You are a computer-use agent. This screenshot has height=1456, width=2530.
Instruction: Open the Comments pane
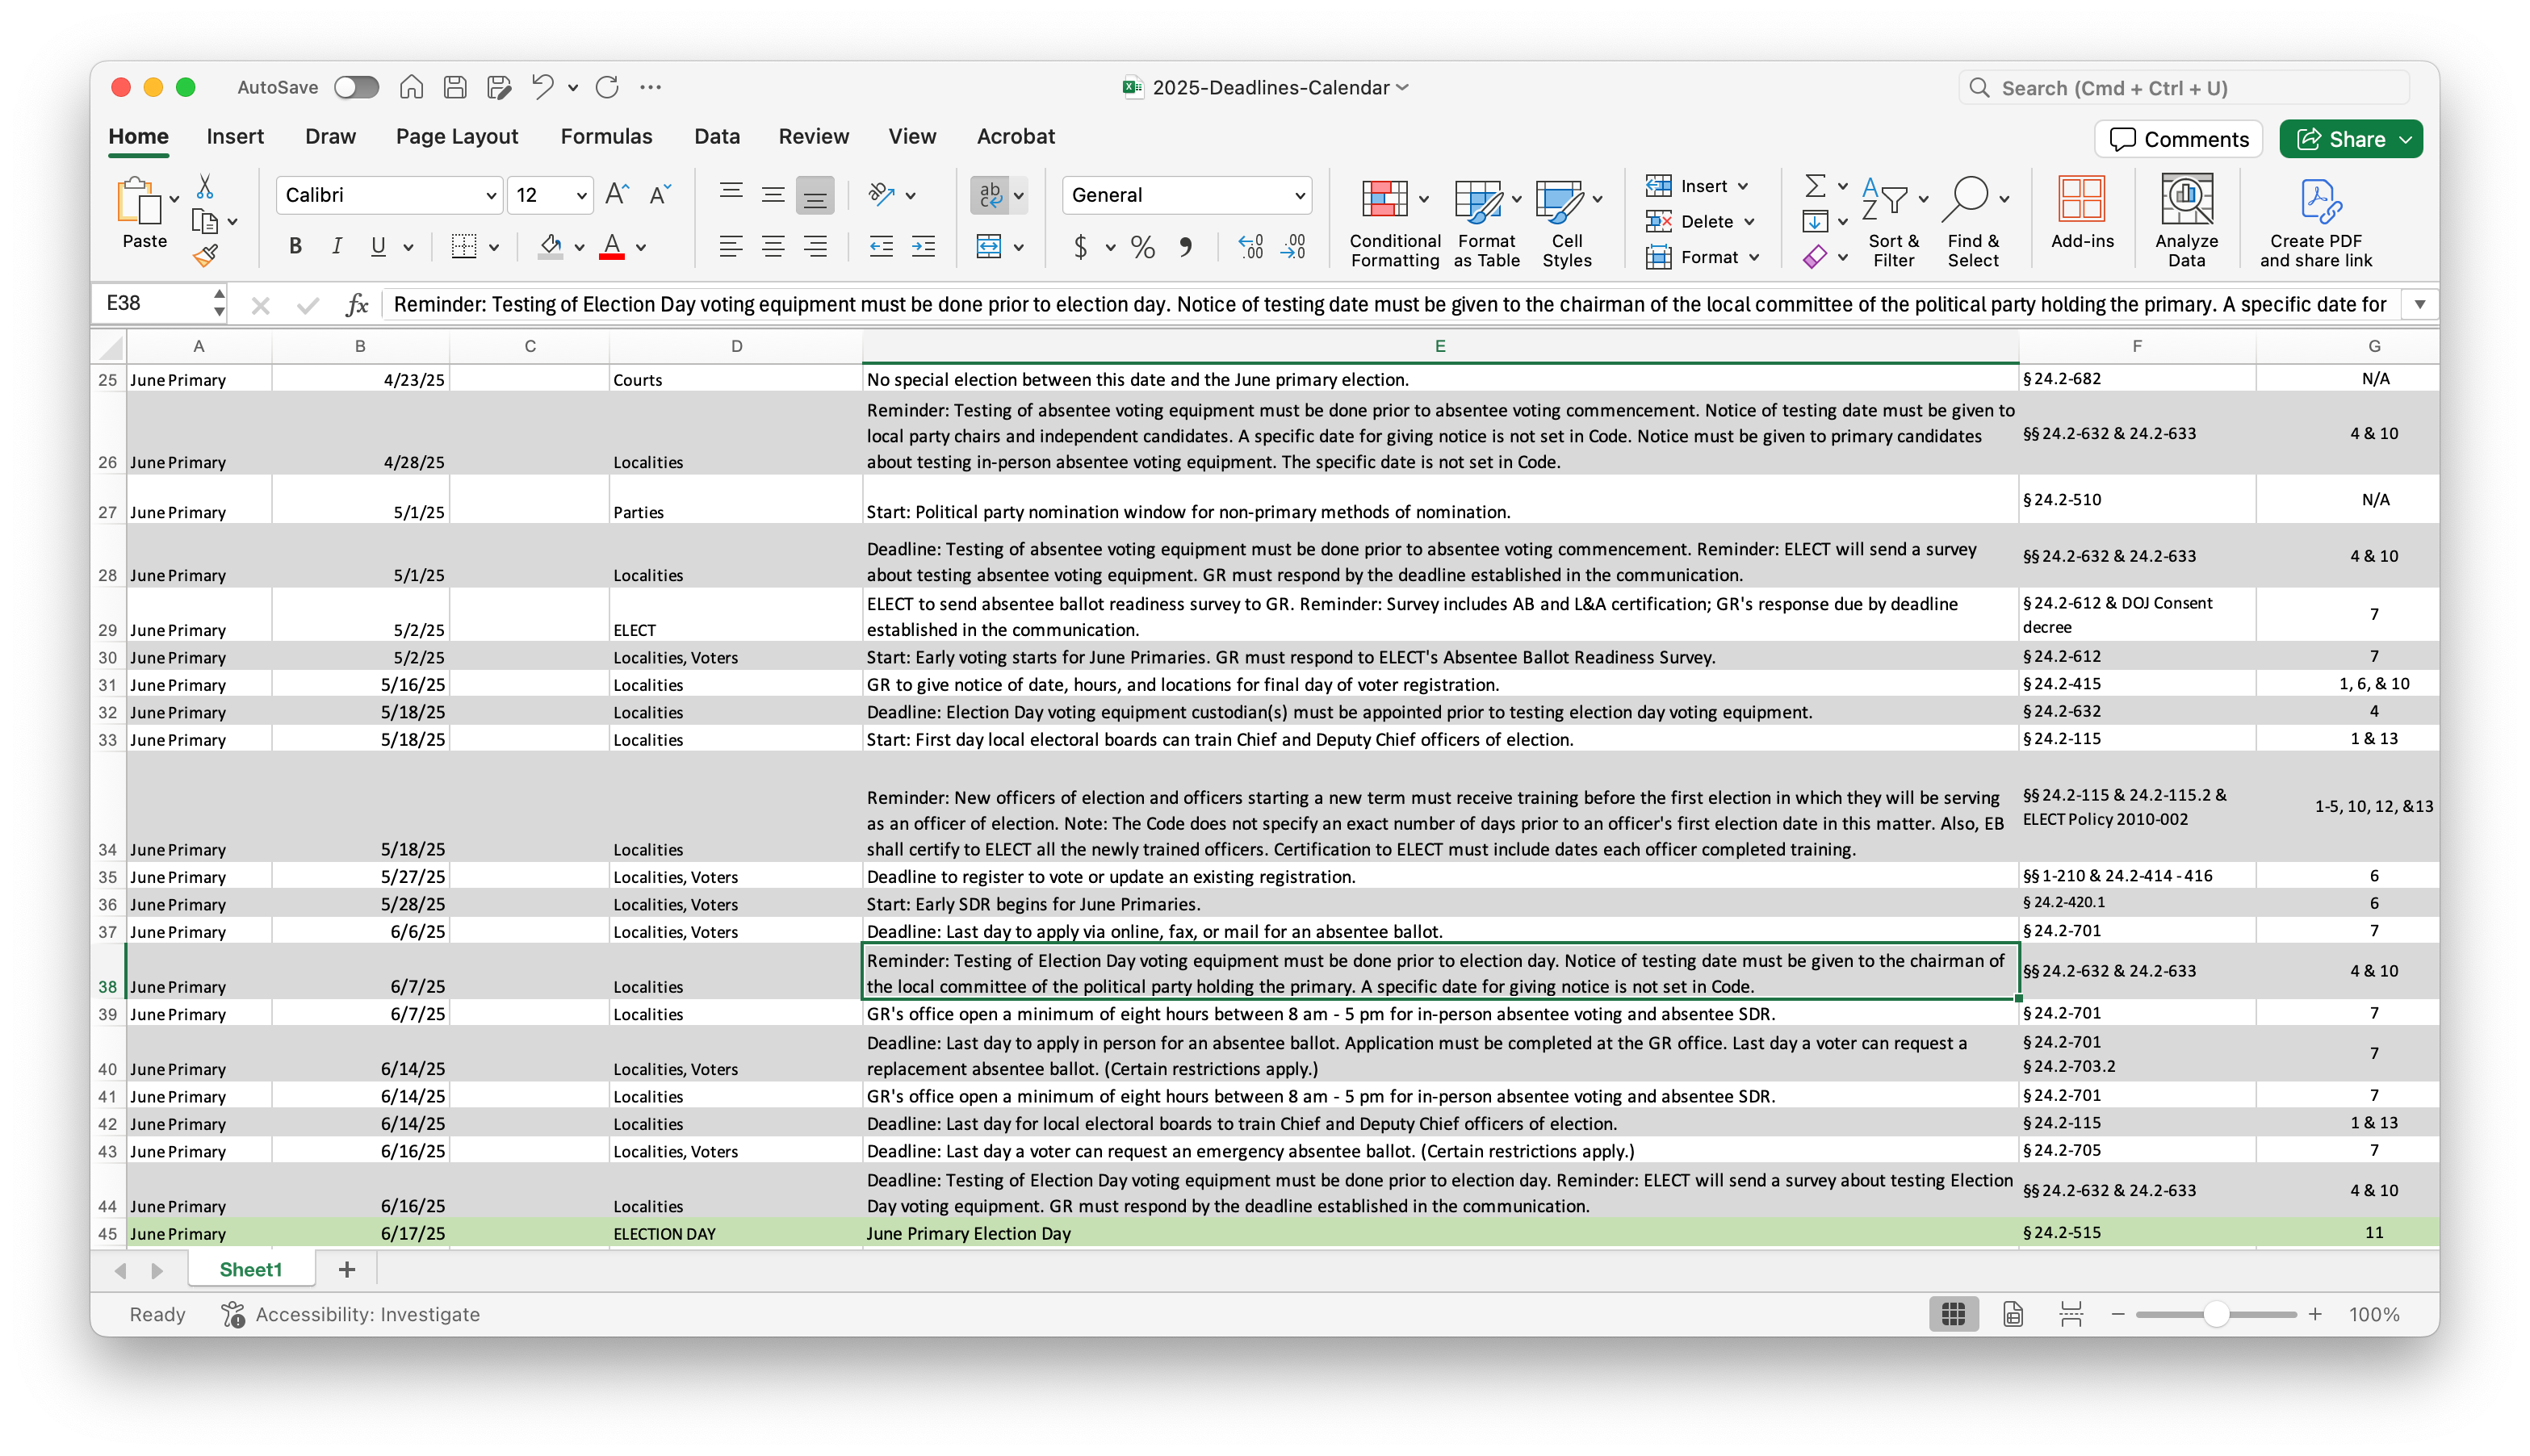coord(2178,139)
